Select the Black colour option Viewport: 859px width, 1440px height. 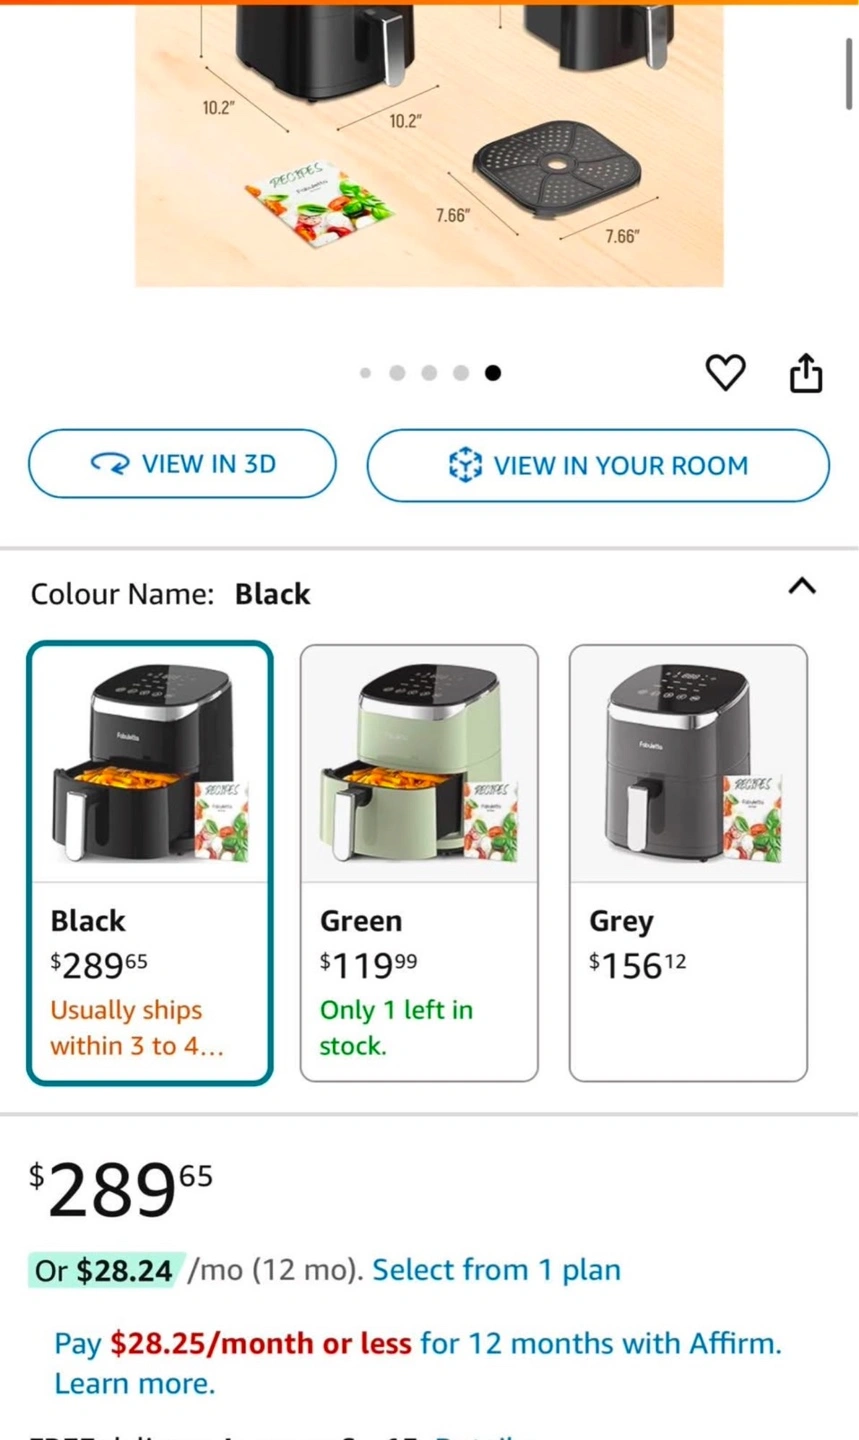(x=150, y=862)
